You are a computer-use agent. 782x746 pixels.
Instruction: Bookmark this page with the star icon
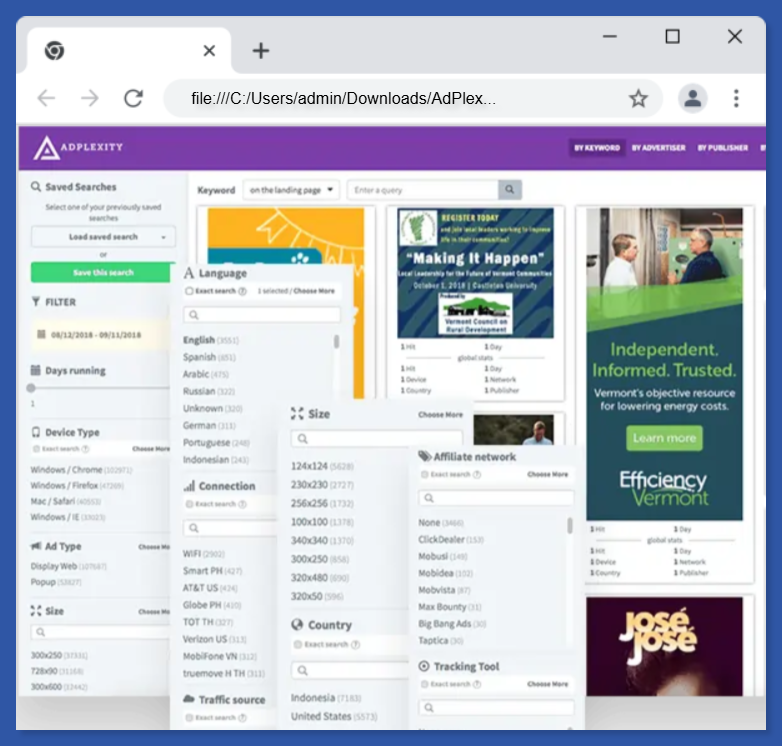(638, 98)
